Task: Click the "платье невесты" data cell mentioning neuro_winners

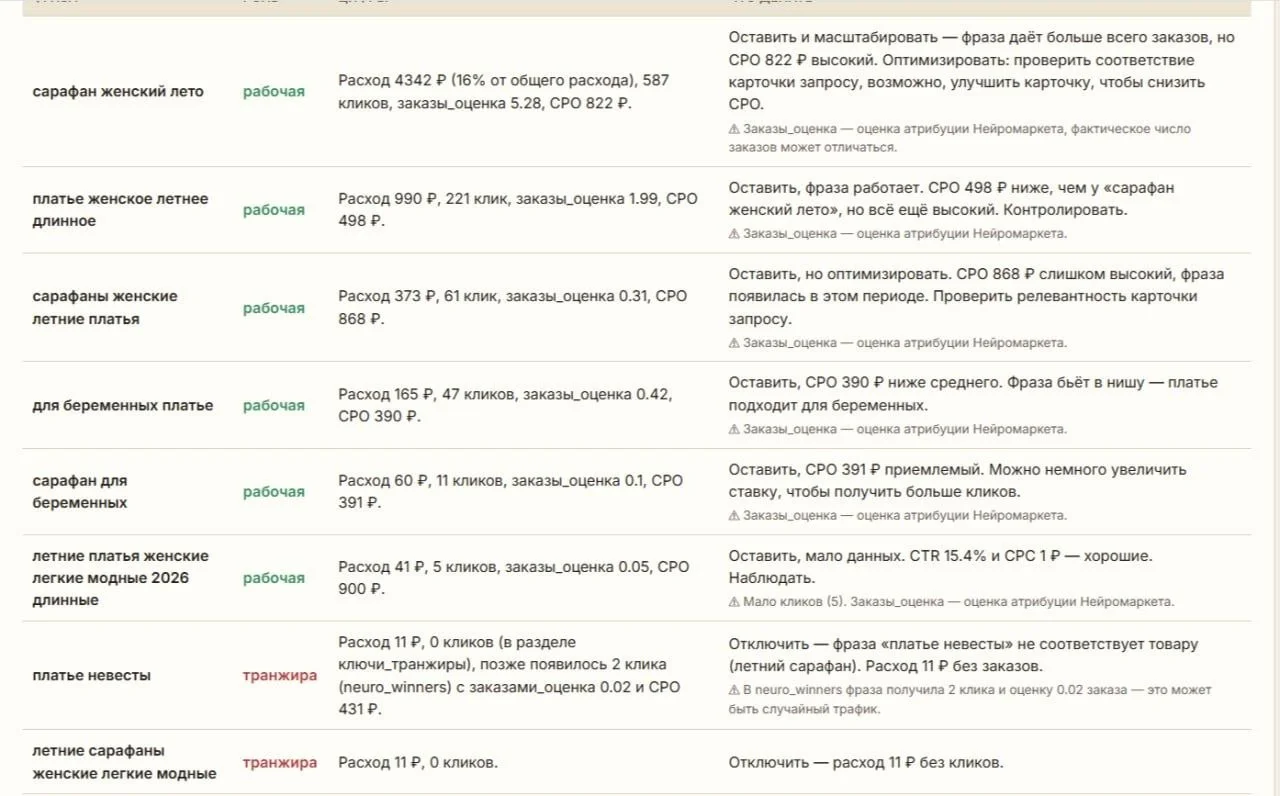Action: [x=509, y=676]
